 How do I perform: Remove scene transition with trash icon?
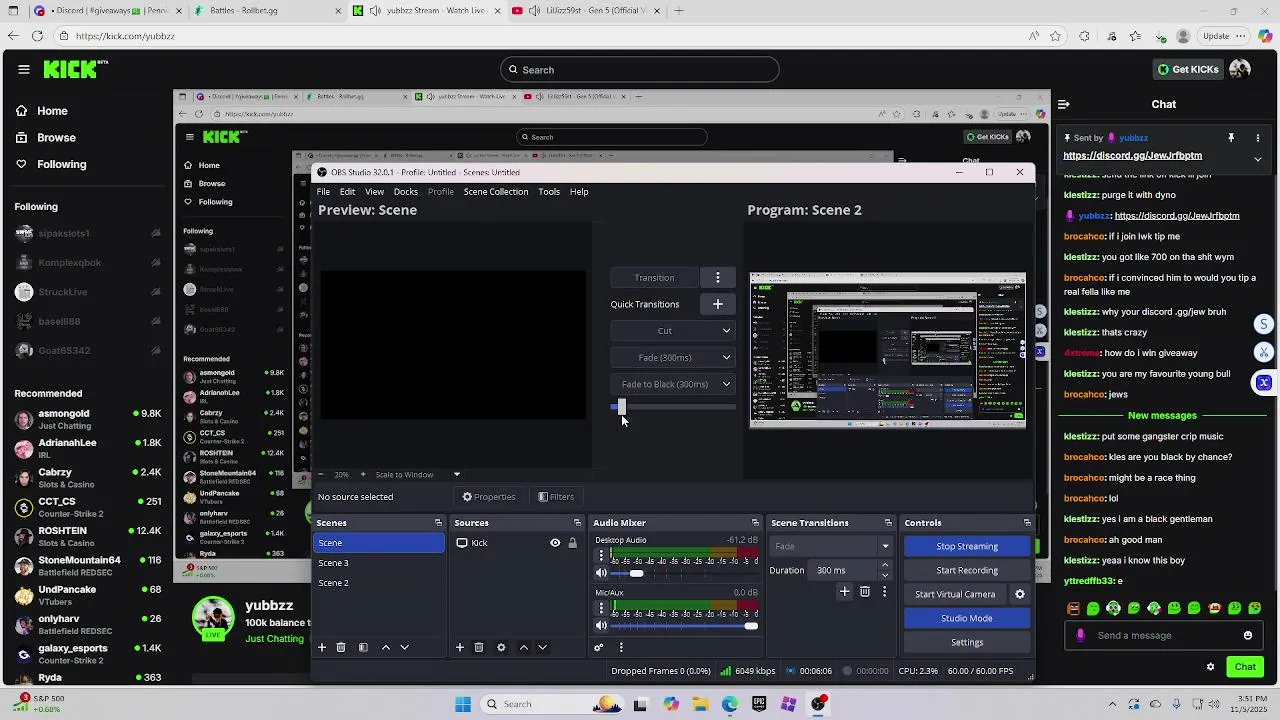pyautogui.click(x=865, y=592)
